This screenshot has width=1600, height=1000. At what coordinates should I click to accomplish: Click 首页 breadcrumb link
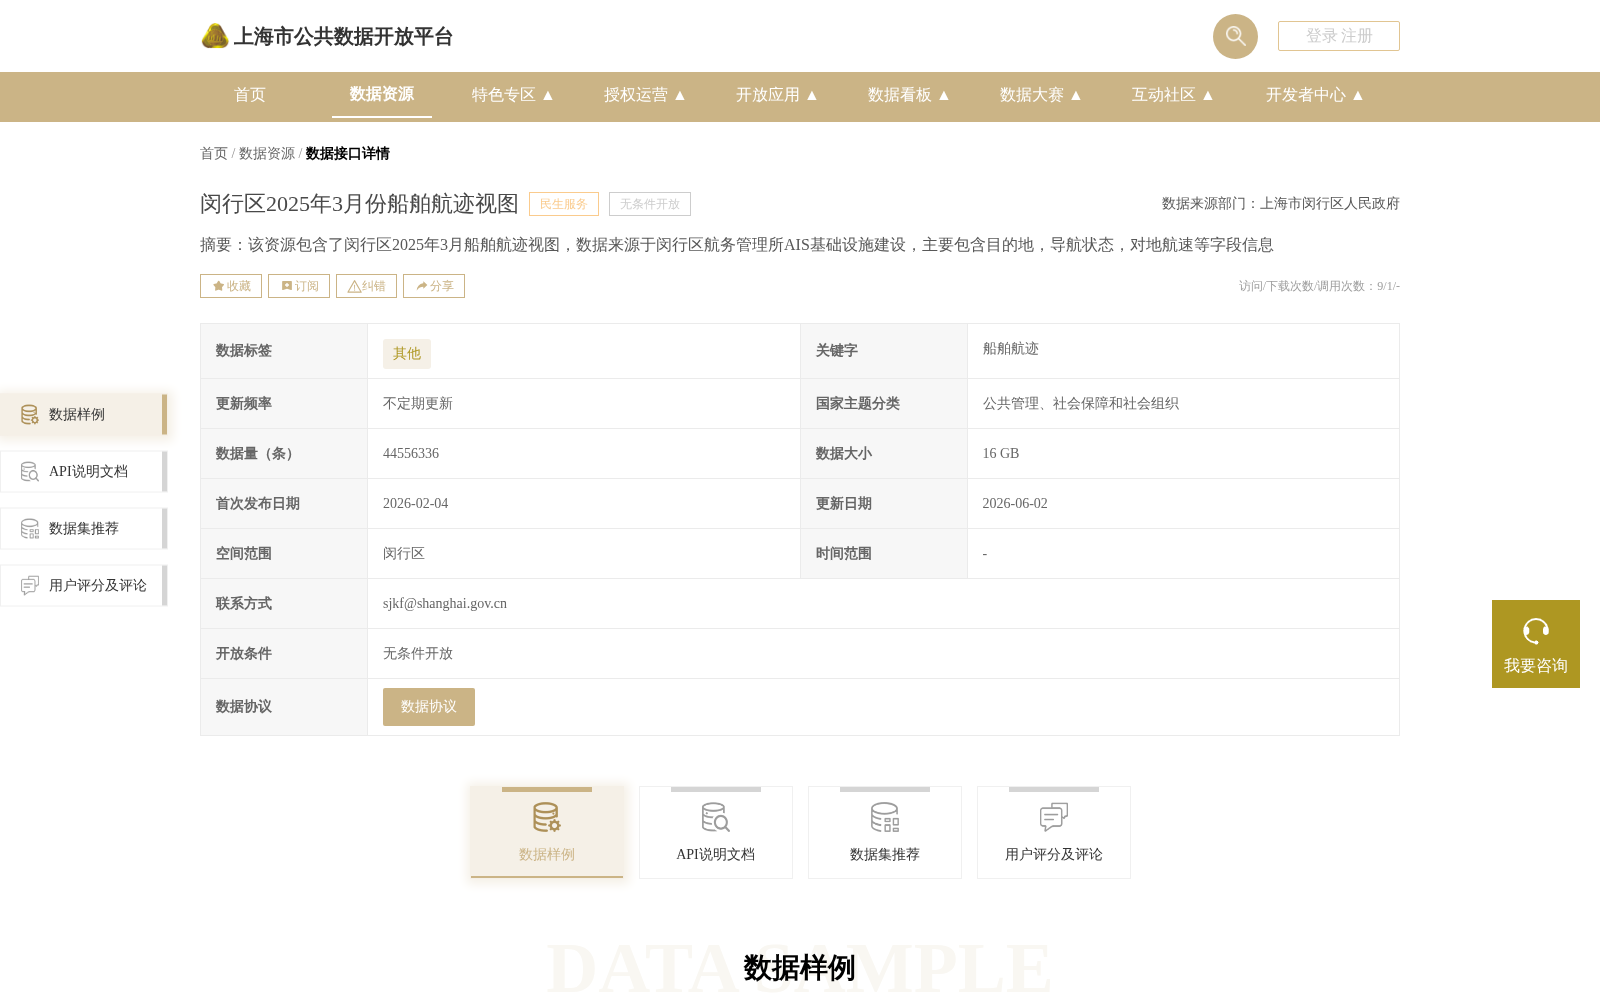point(214,153)
